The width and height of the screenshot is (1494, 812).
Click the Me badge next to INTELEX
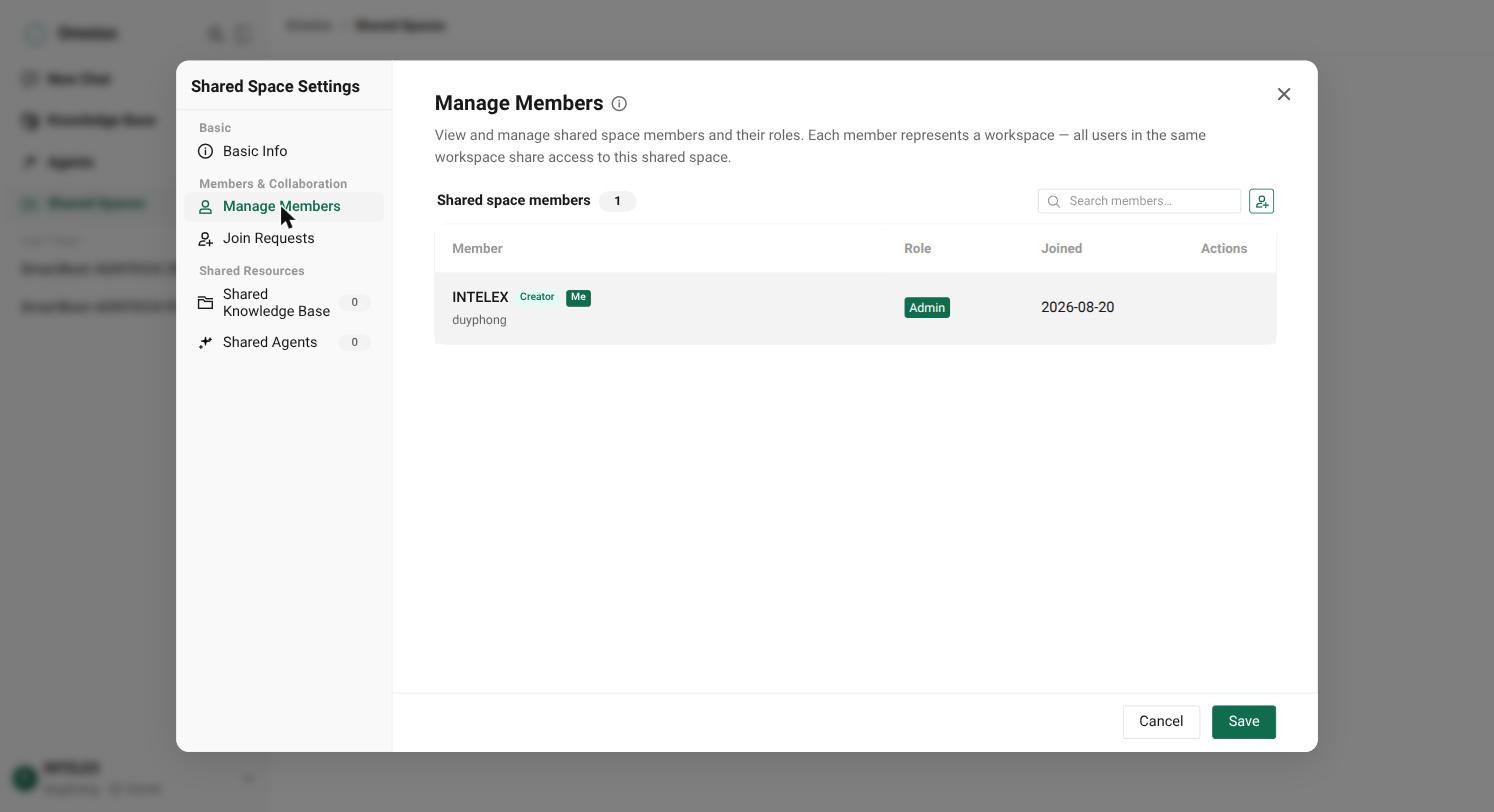click(578, 297)
